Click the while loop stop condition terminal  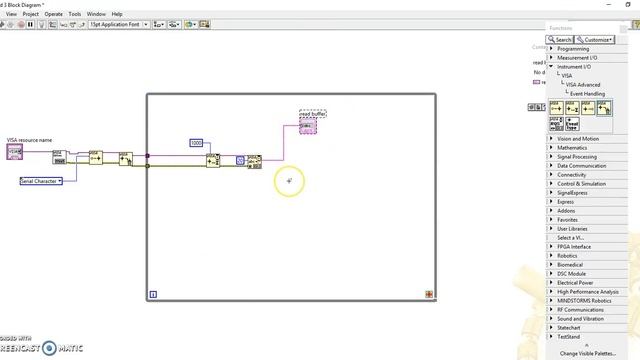429,294
